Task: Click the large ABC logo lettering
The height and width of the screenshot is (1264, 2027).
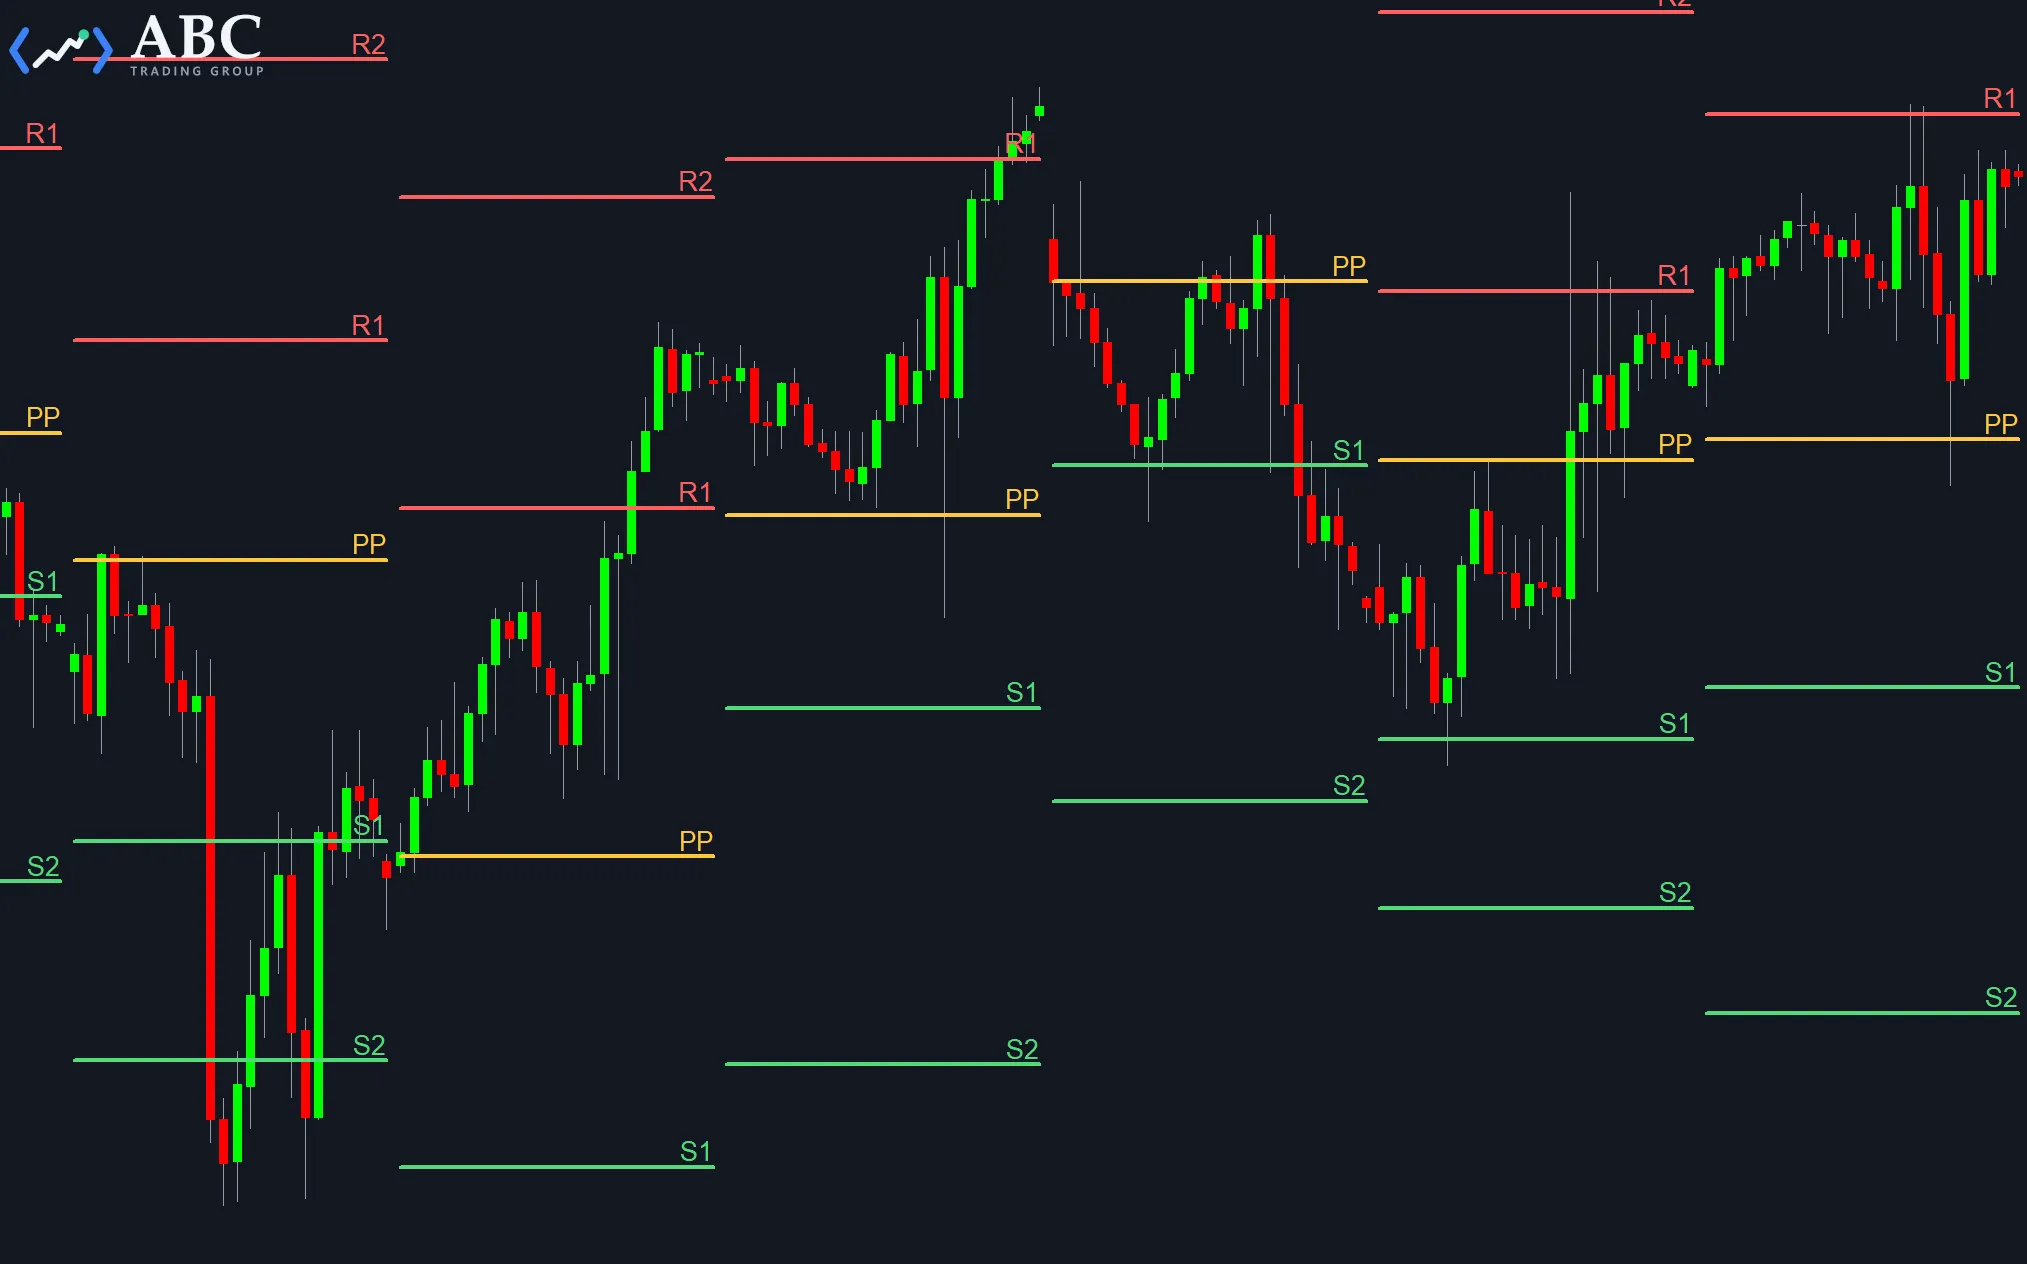Action: tap(197, 38)
